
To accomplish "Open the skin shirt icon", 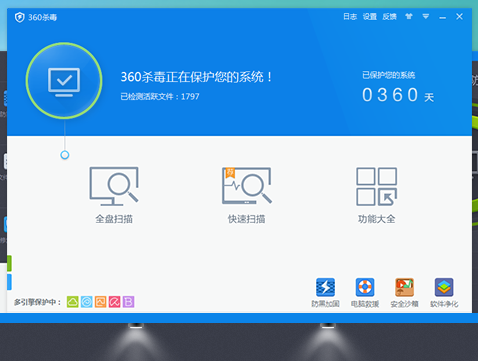I will pyautogui.click(x=409, y=16).
